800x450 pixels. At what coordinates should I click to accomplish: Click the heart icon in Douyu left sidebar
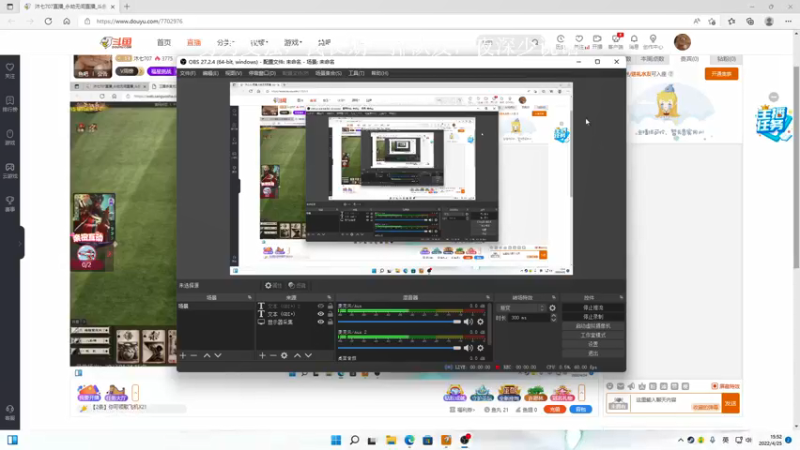10,70
